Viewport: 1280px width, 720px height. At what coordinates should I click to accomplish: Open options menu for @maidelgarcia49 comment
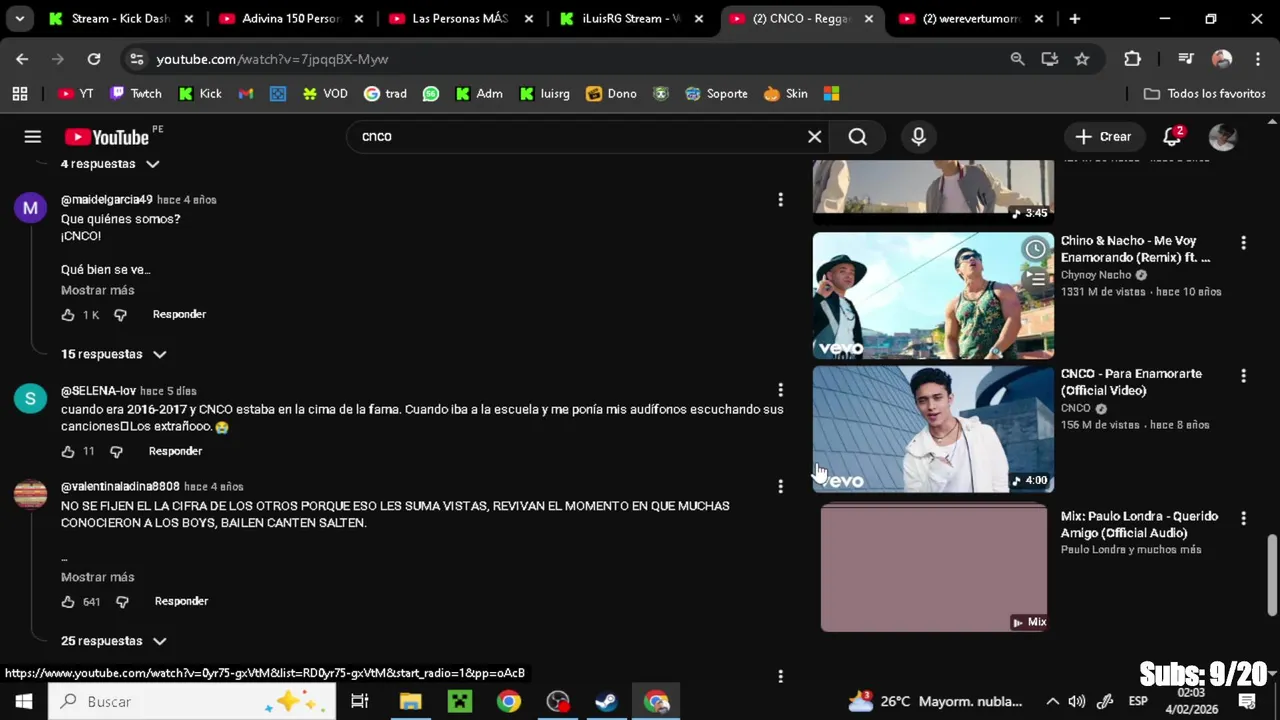tap(780, 200)
